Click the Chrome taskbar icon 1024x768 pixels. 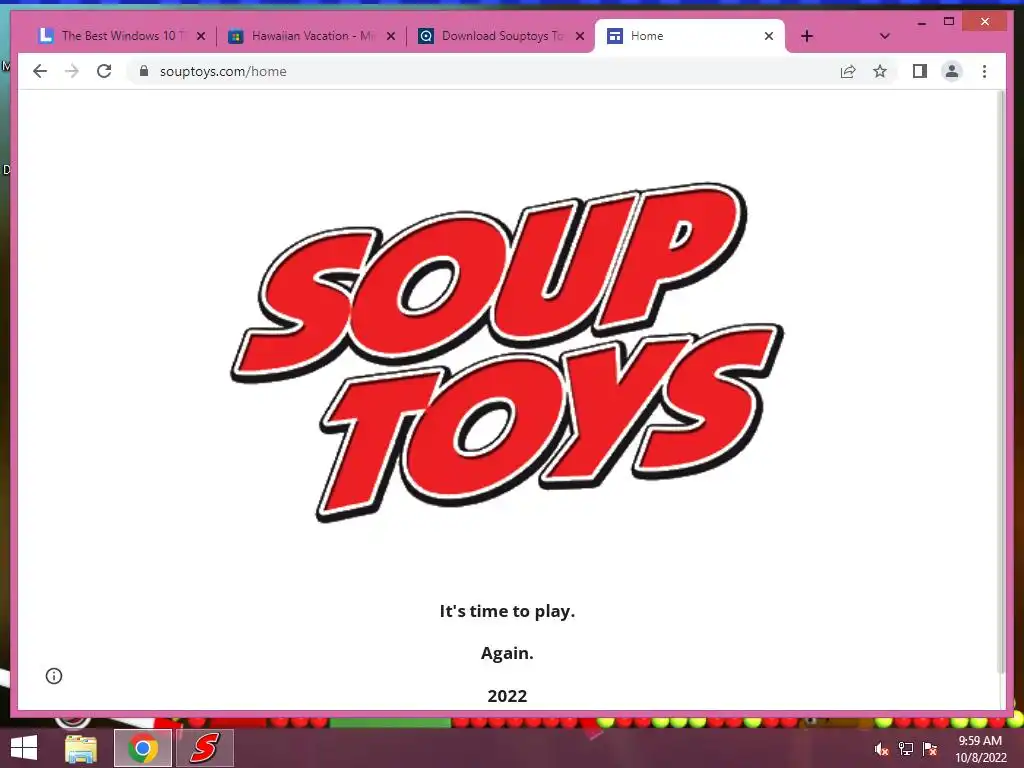click(142, 748)
